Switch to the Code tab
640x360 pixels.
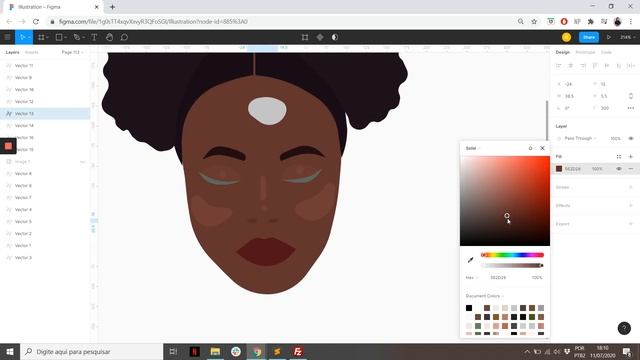tap(606, 52)
